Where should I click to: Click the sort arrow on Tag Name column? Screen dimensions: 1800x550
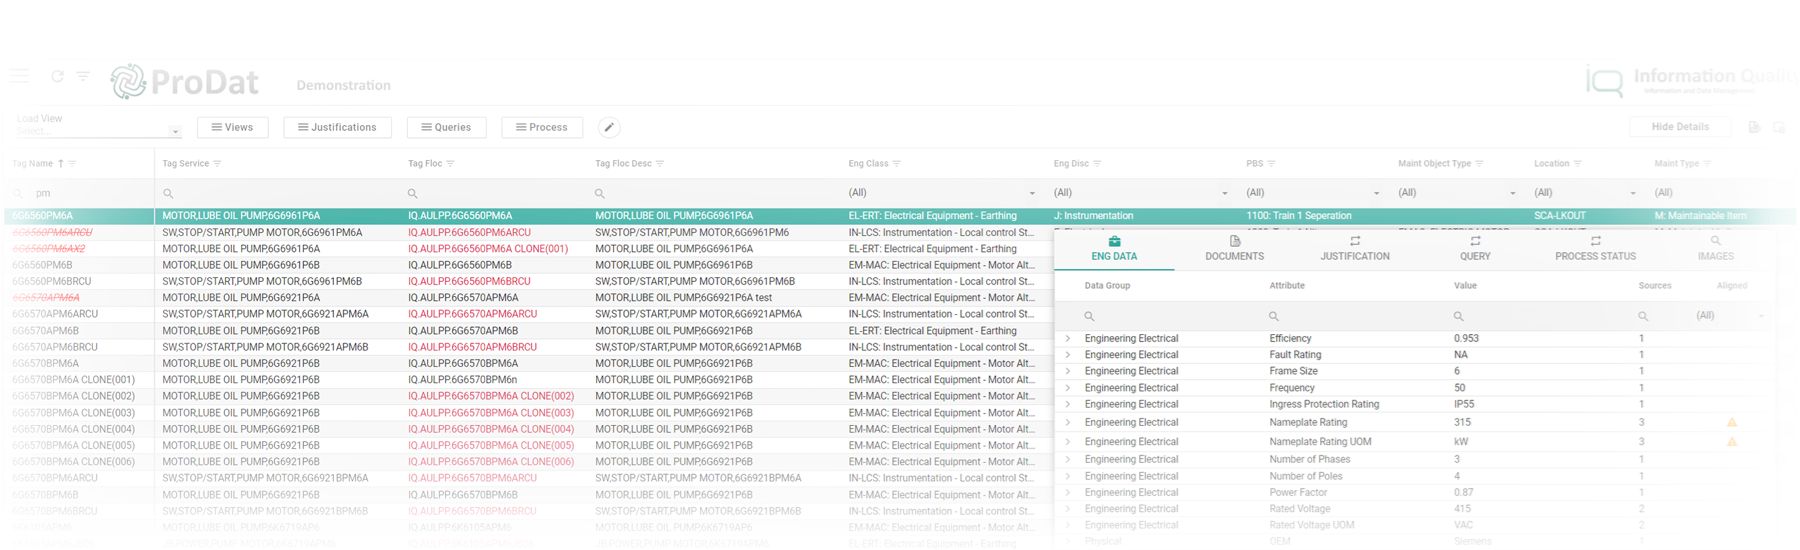(x=61, y=164)
